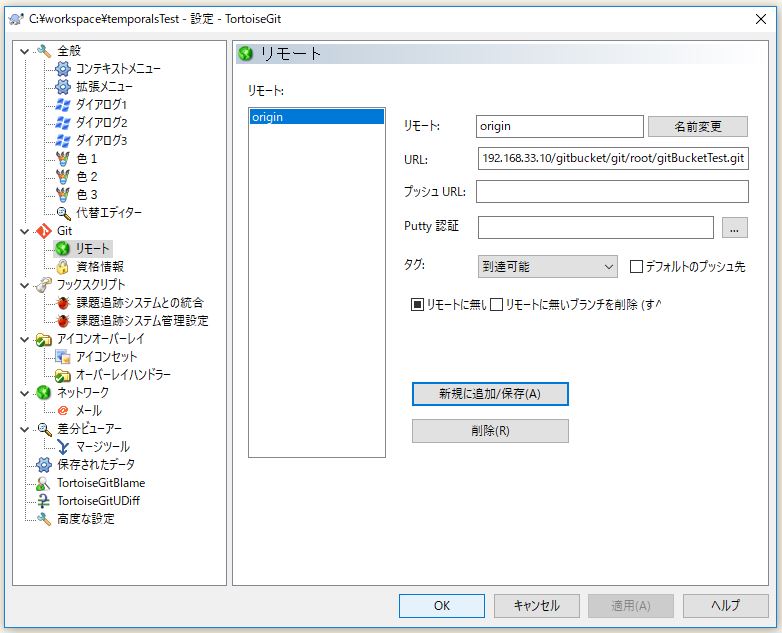Click the hook icon for フックスクリプト
Image resolution: width=782 pixels, height=633 pixels.
[x=44, y=285]
